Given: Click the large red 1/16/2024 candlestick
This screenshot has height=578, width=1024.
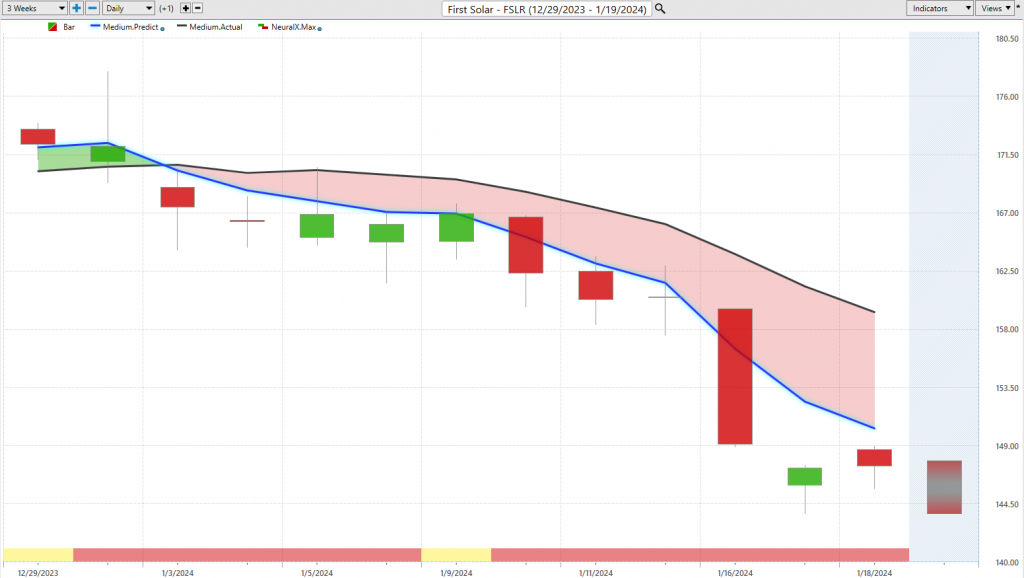Looking at the screenshot, I should [735, 376].
